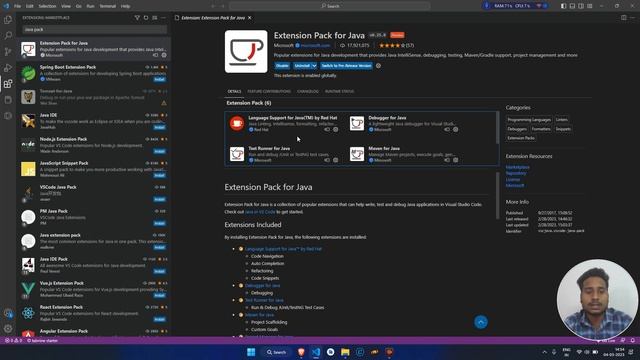The image size is (640, 360).
Task: Select the Details tab
Action: click(234, 91)
